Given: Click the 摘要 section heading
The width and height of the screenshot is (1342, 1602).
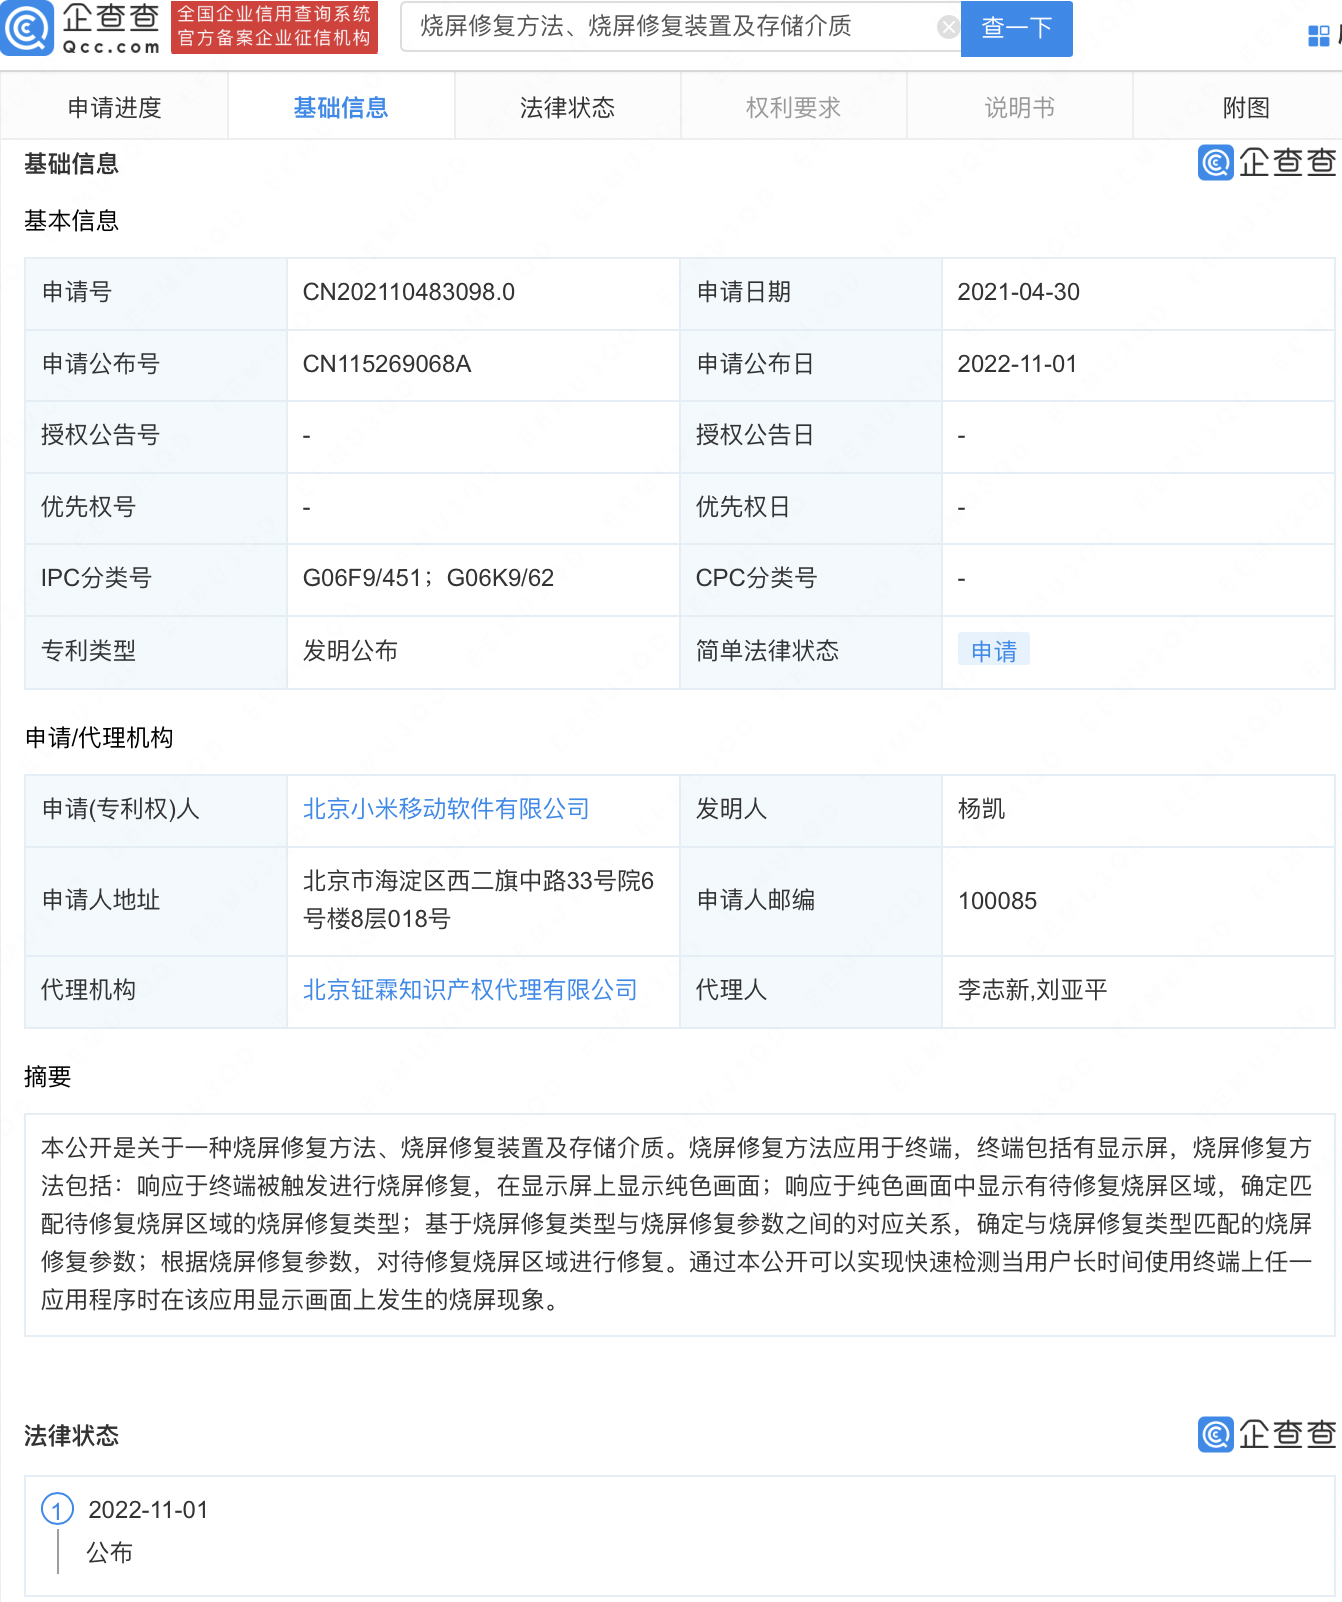Looking at the screenshot, I should [48, 1076].
